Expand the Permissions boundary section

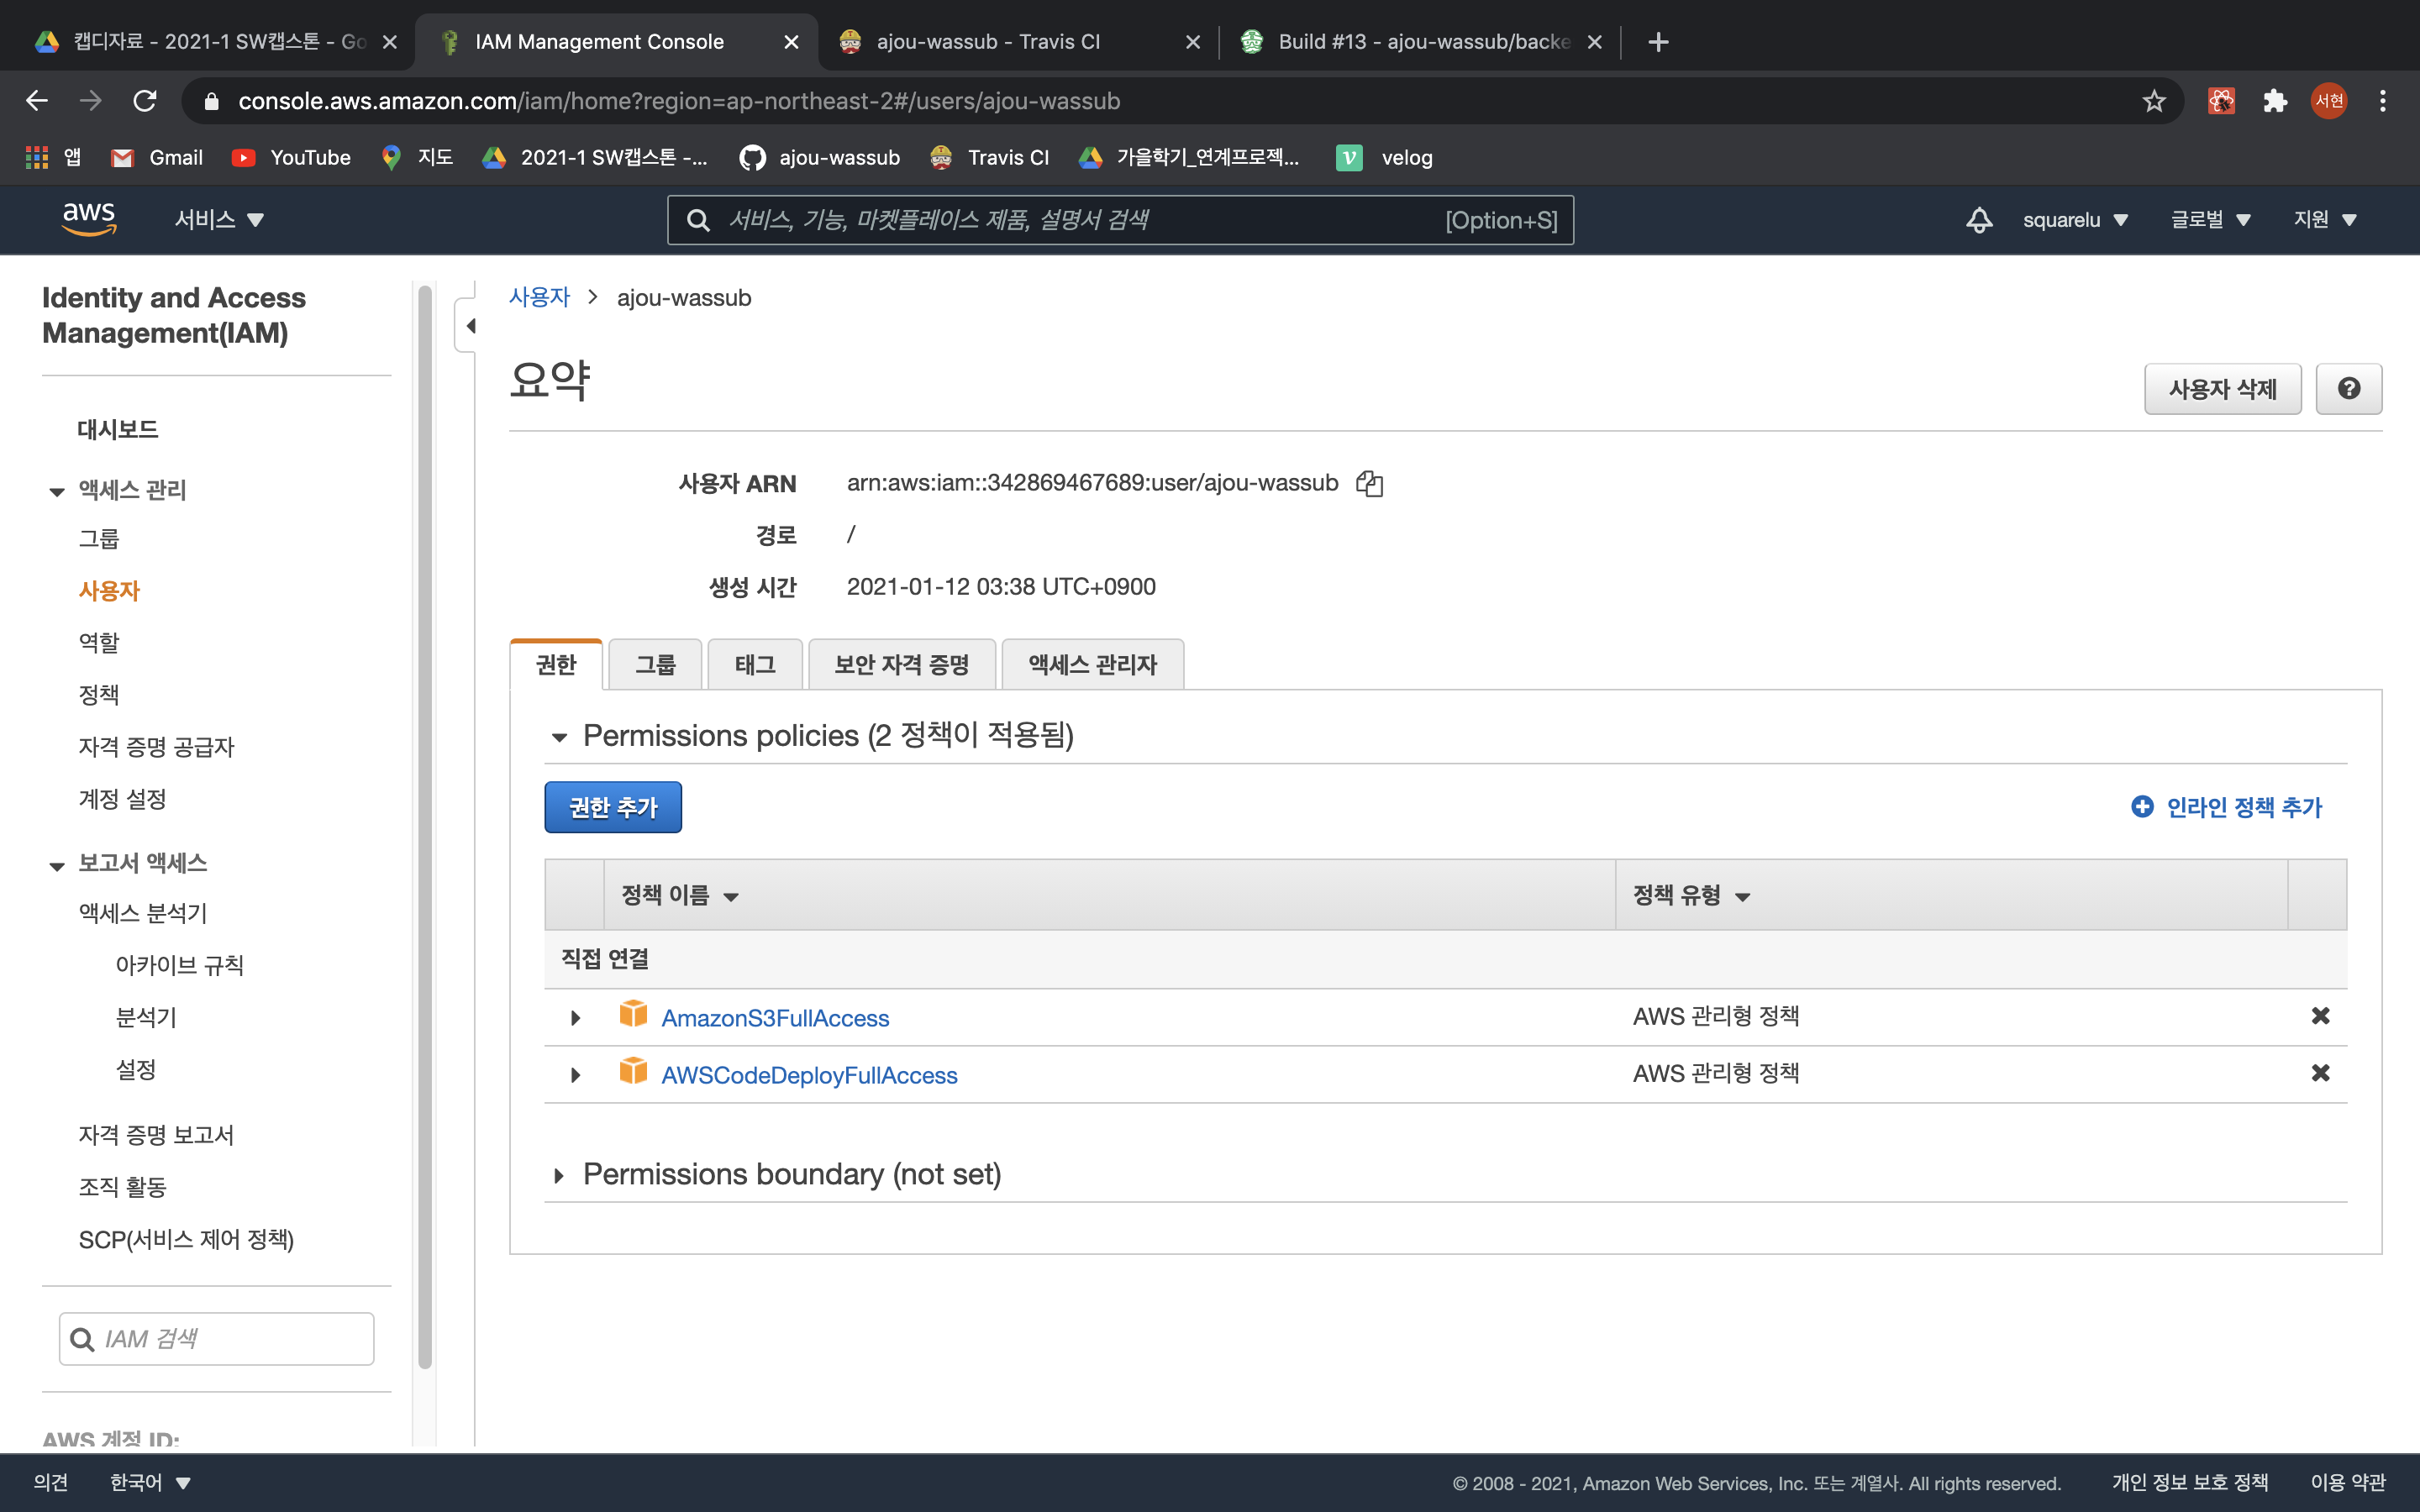(559, 1175)
